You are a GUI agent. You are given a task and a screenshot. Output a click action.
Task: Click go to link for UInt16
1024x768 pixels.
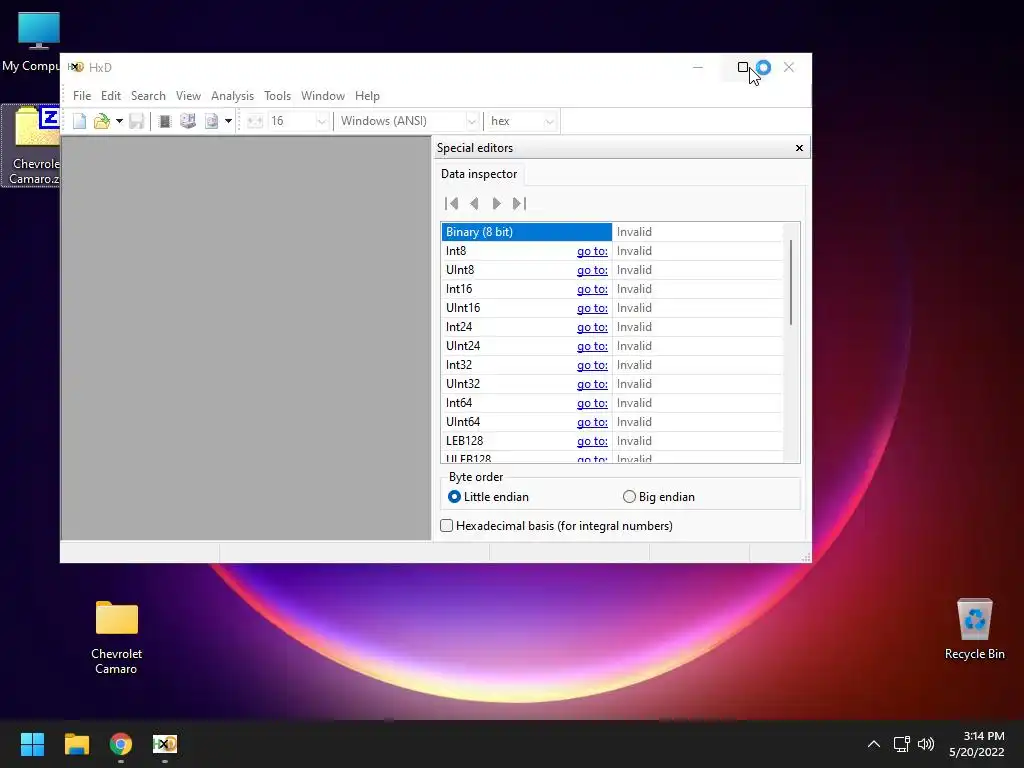[592, 308]
